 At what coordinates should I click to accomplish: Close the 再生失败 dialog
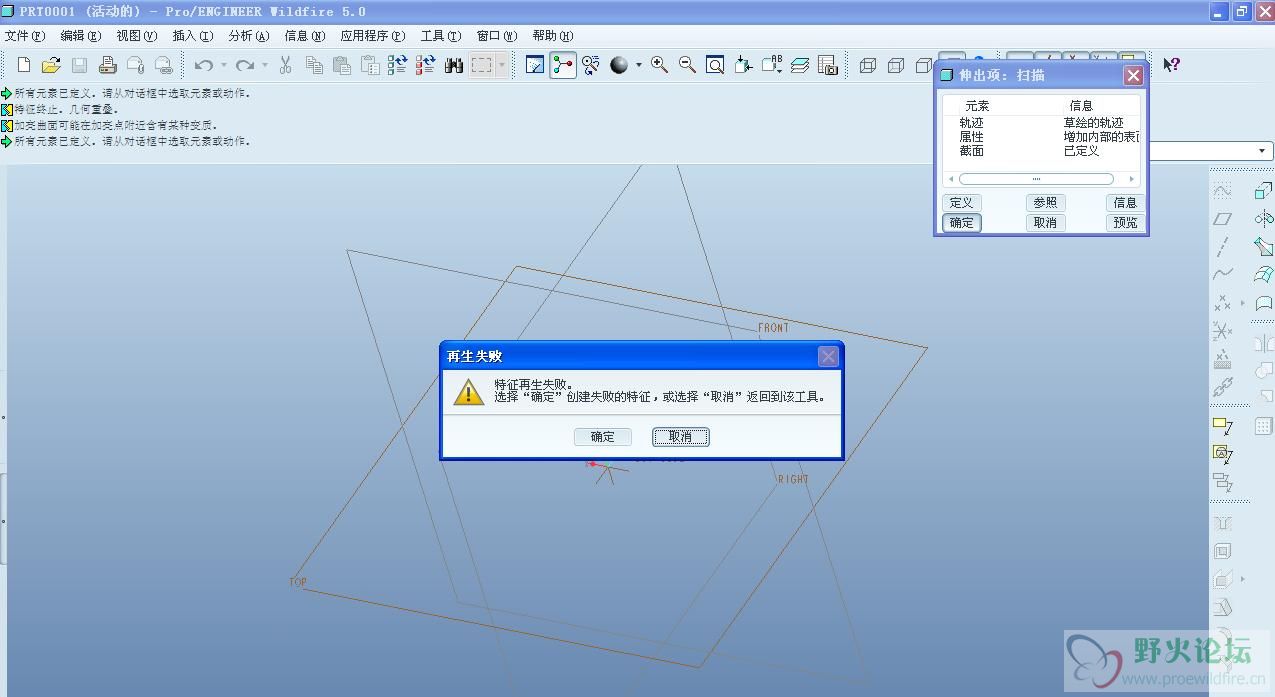point(828,356)
